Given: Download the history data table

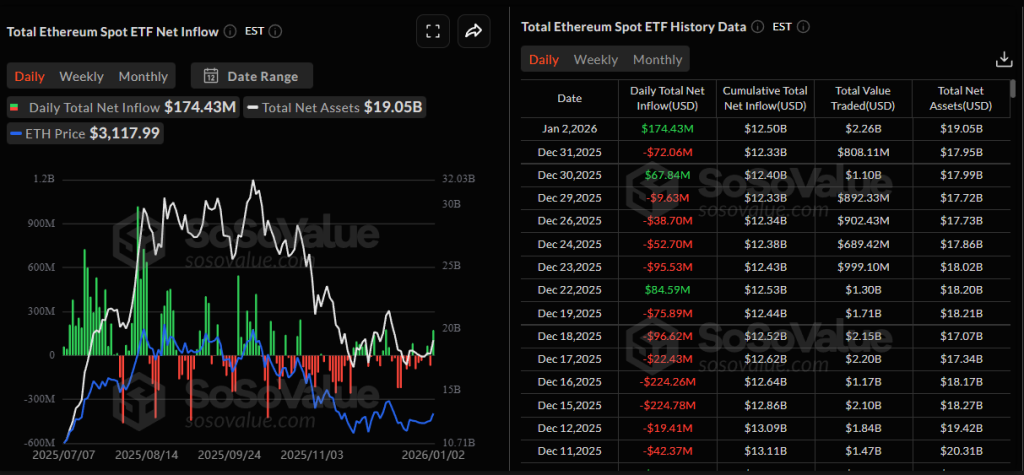Looking at the screenshot, I should coord(1005,60).
